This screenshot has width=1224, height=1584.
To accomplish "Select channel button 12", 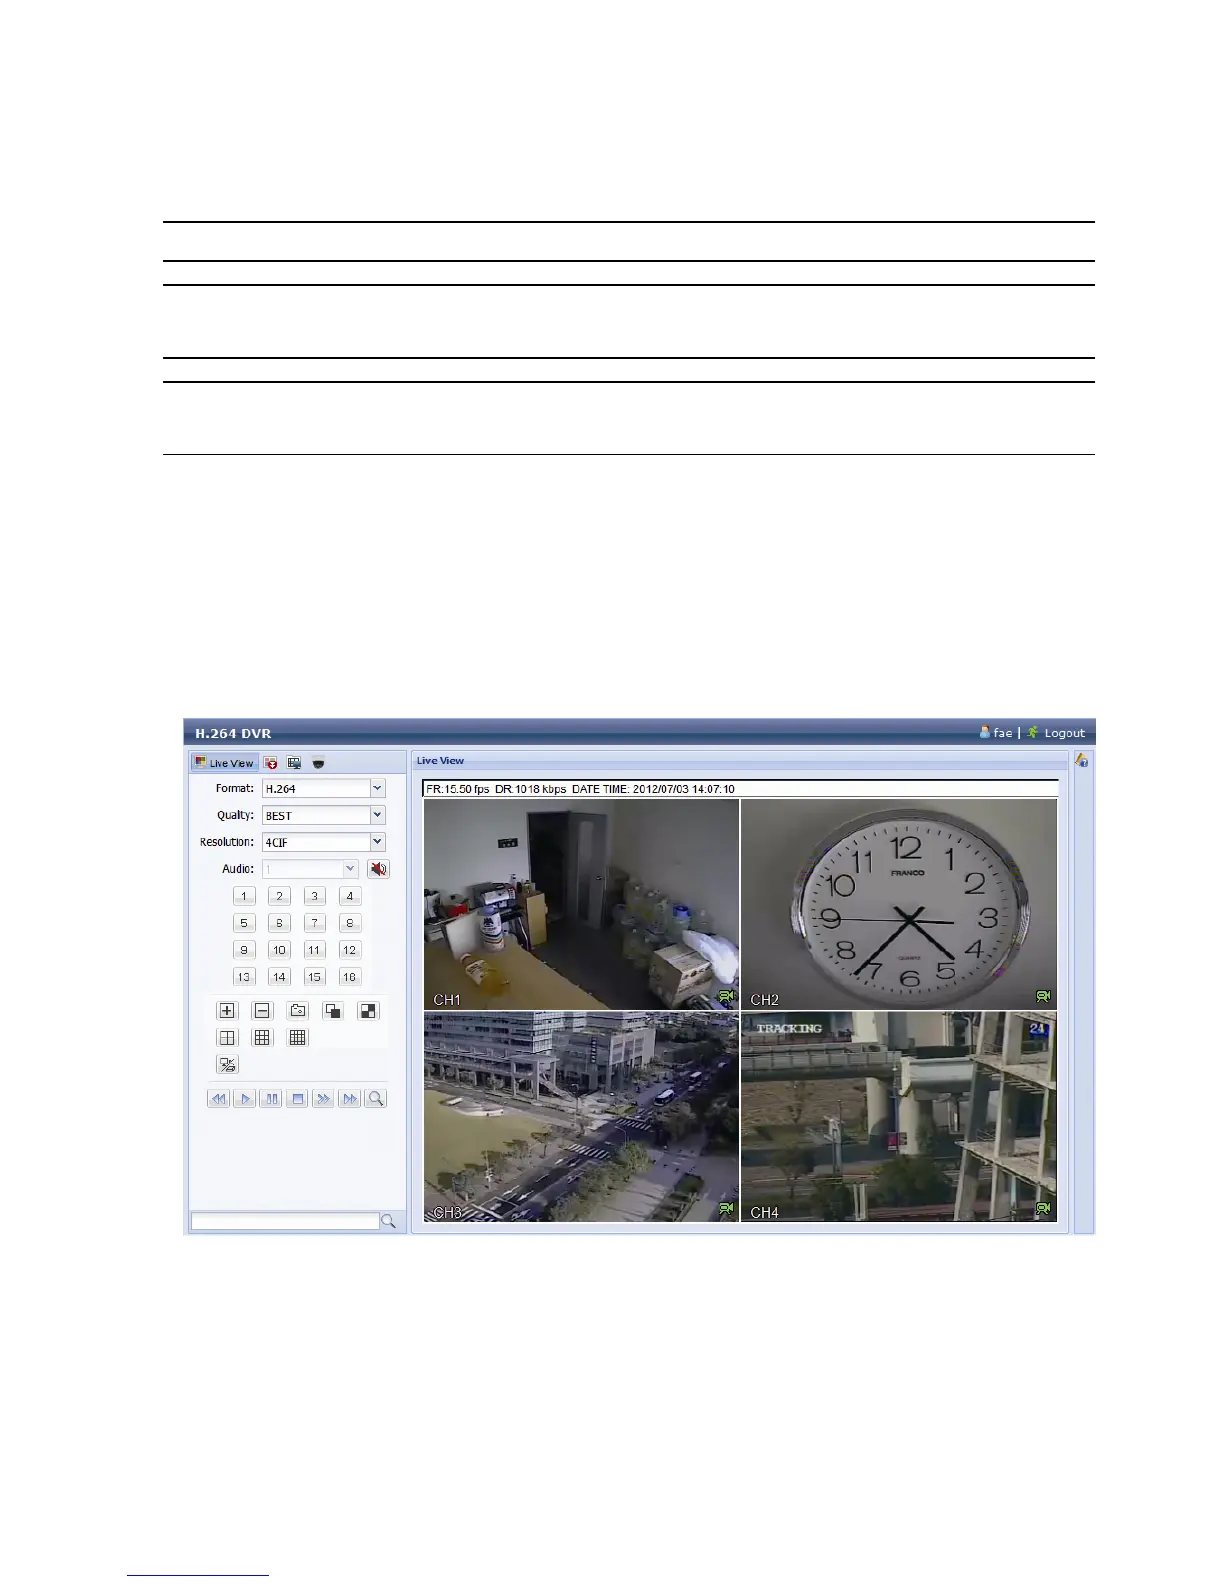I will coord(349,950).
